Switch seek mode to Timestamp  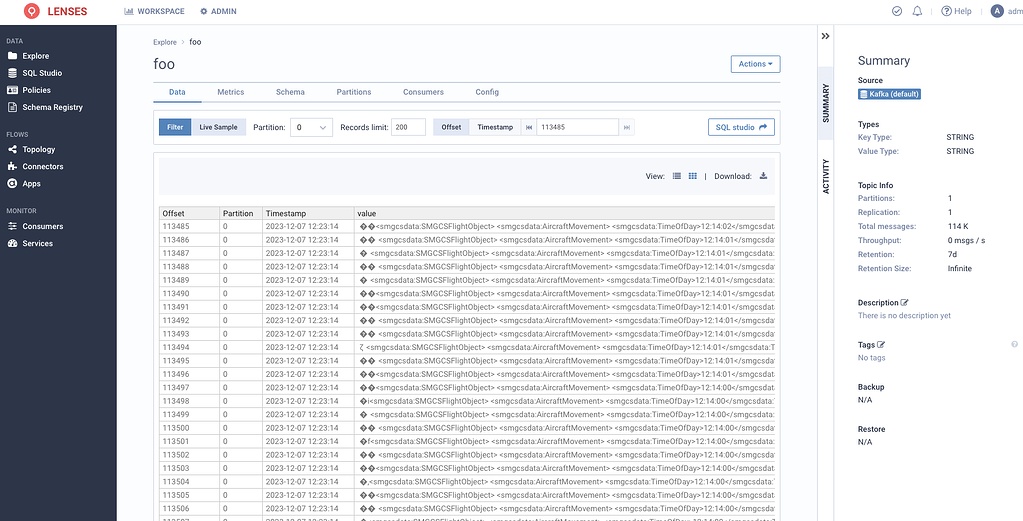pyautogui.click(x=495, y=127)
